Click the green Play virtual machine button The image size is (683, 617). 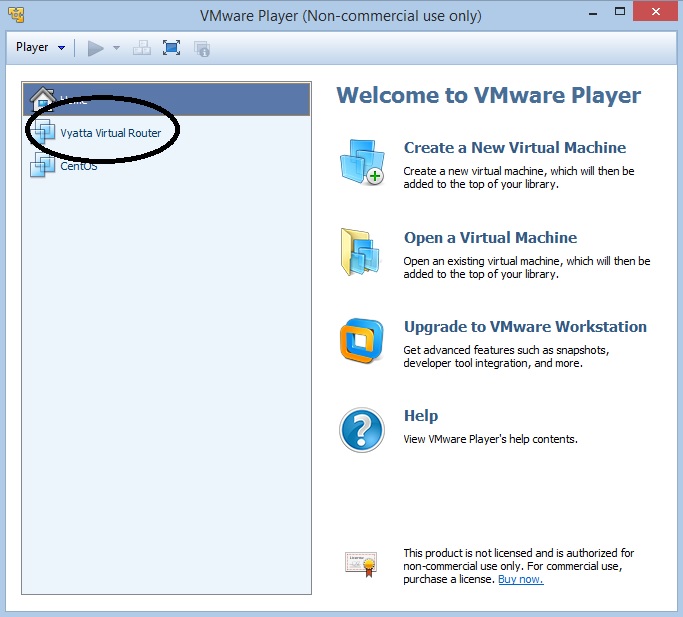tap(95, 48)
